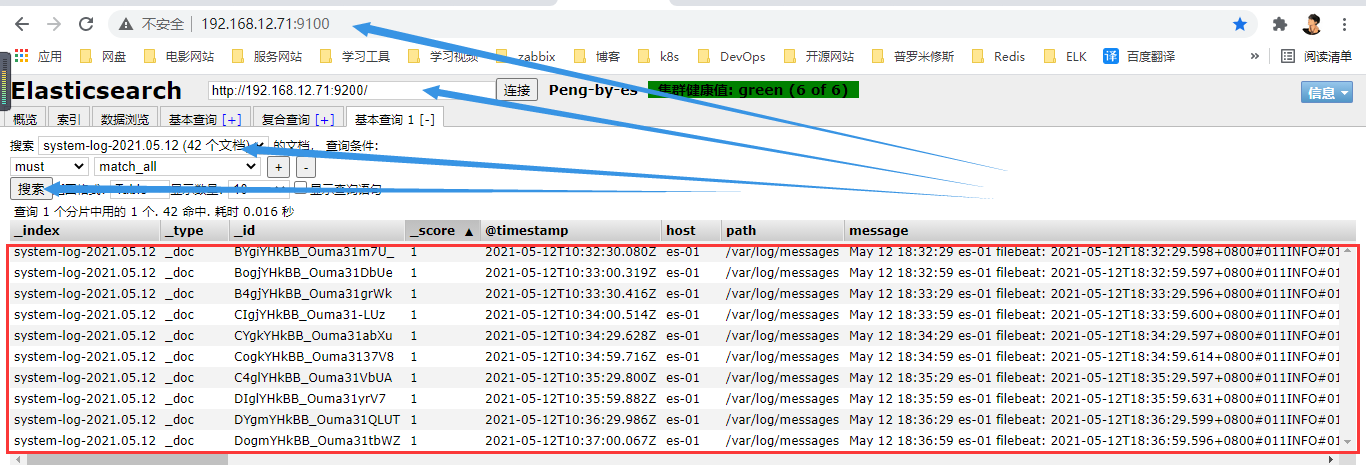Click the _index column header
Screen dimensions: 1366x465
pyautogui.click(x=83, y=231)
